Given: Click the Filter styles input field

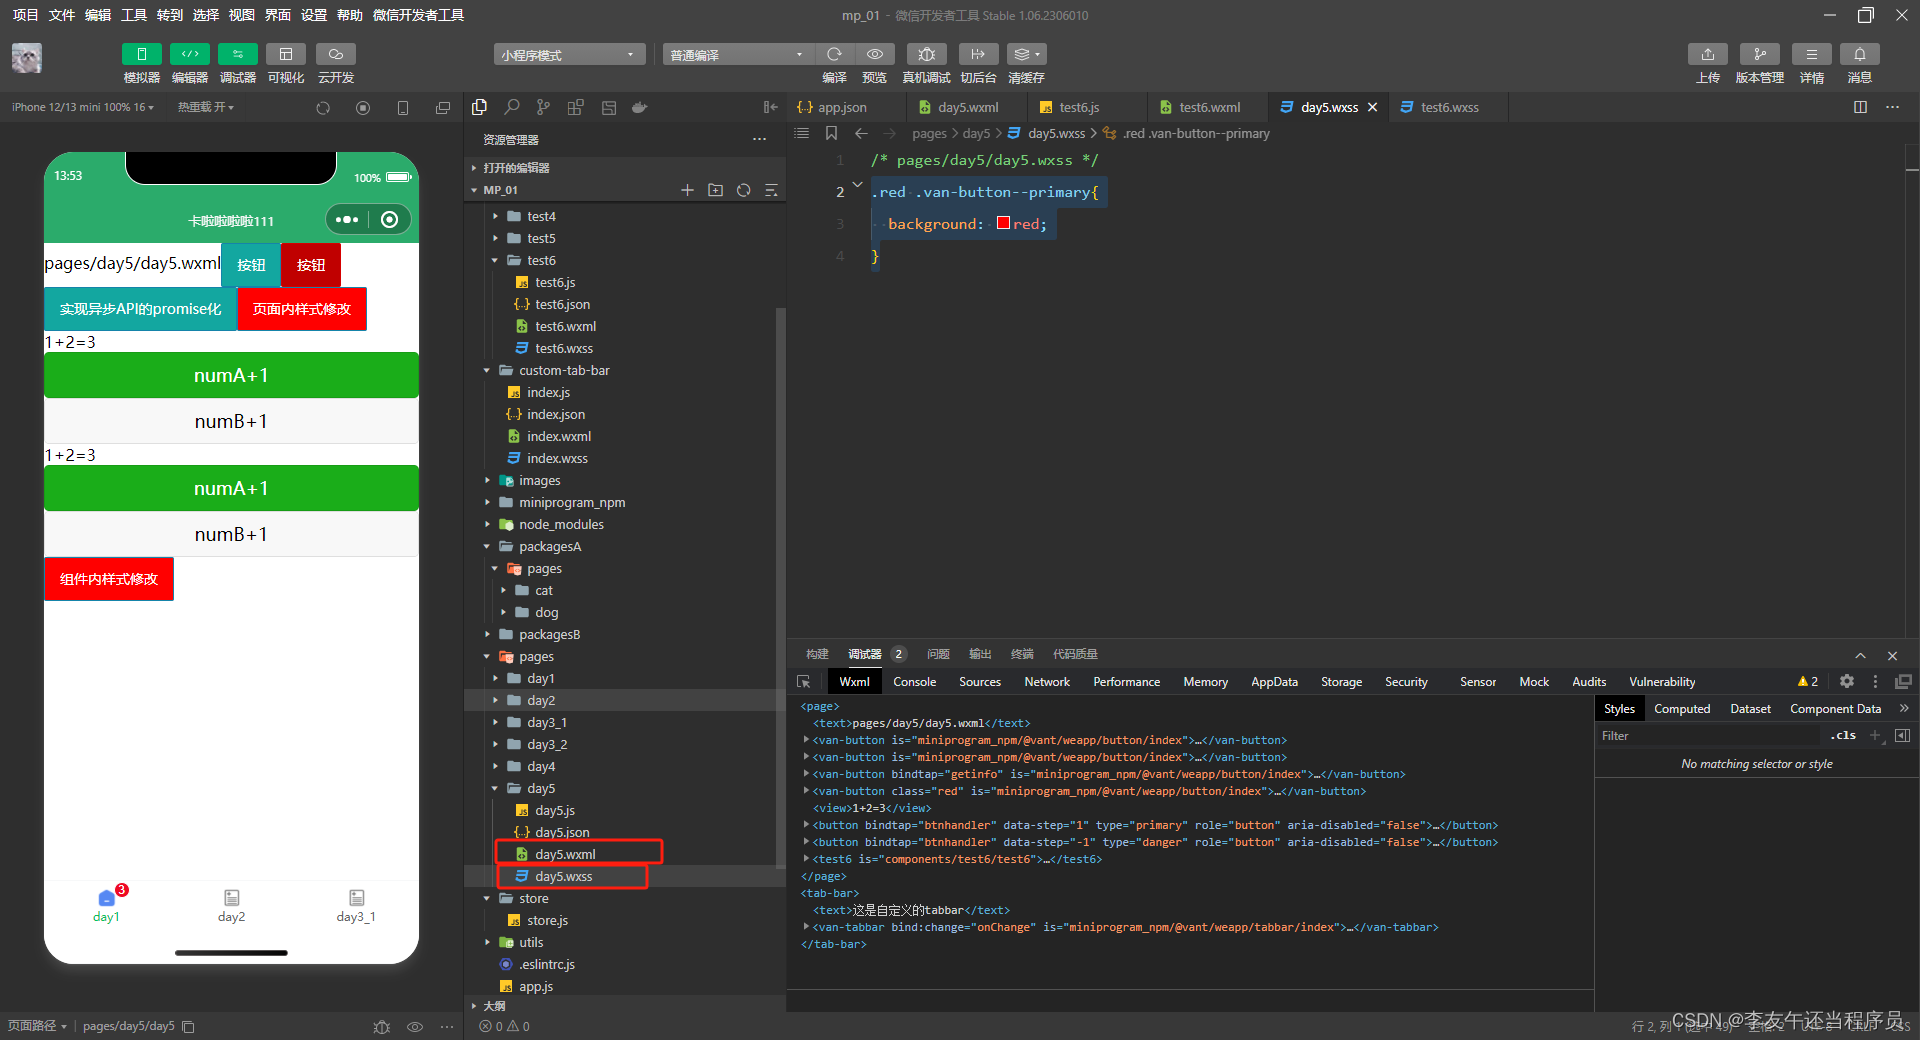Looking at the screenshot, I should pos(1710,736).
